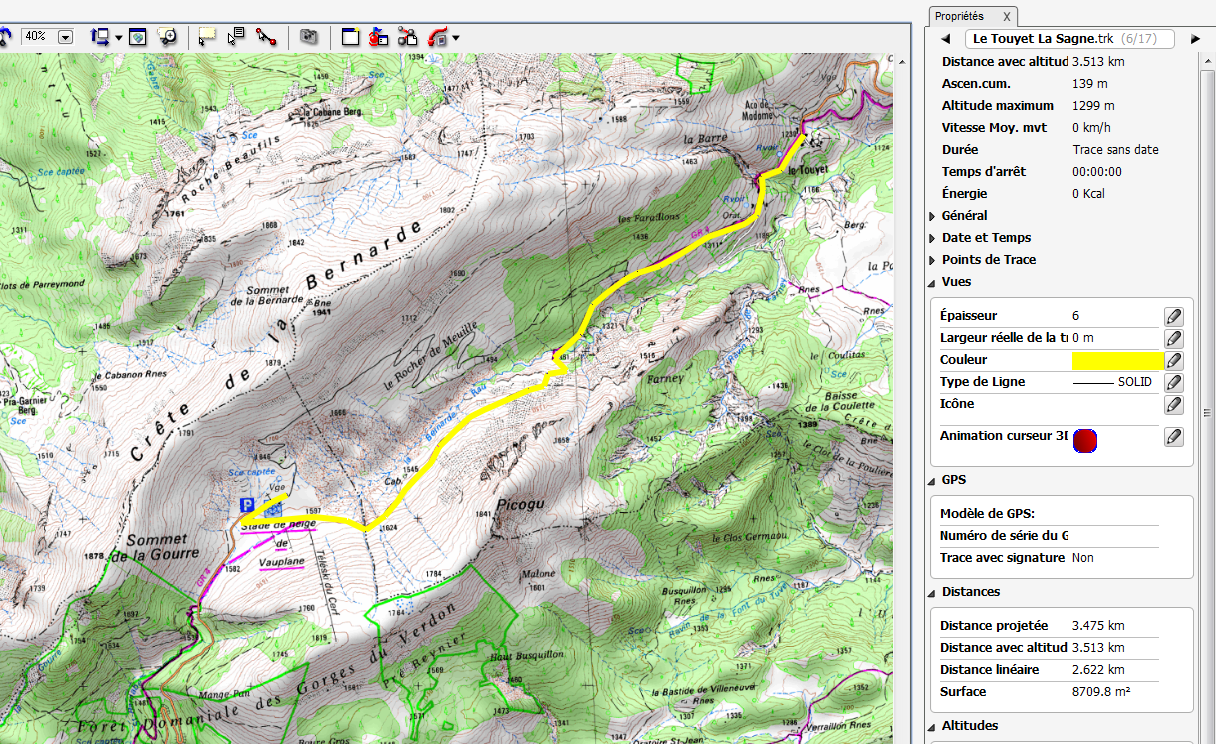Screen dimensions: 1216x744
Task: Click the pointer with list select tool
Action: 236,37
